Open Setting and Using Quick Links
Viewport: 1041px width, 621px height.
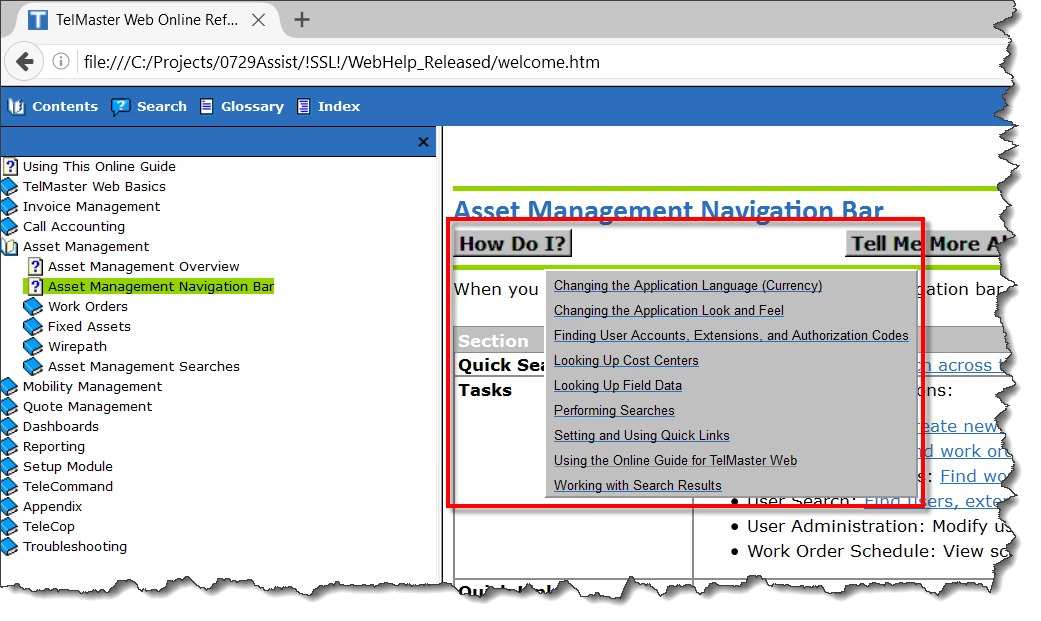(x=641, y=436)
